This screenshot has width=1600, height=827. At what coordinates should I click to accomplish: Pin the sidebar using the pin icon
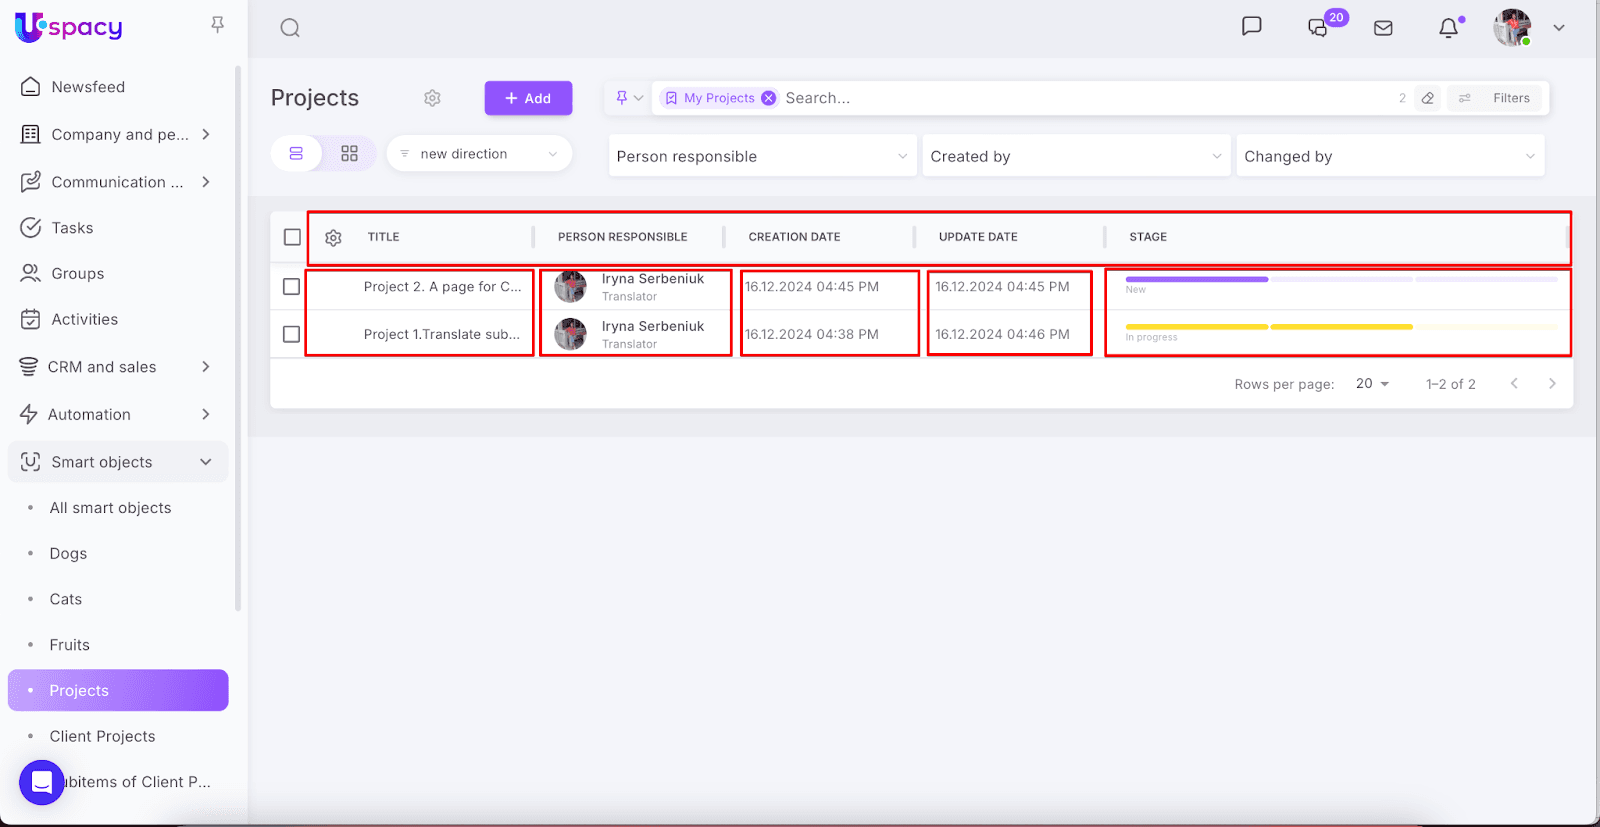[217, 25]
